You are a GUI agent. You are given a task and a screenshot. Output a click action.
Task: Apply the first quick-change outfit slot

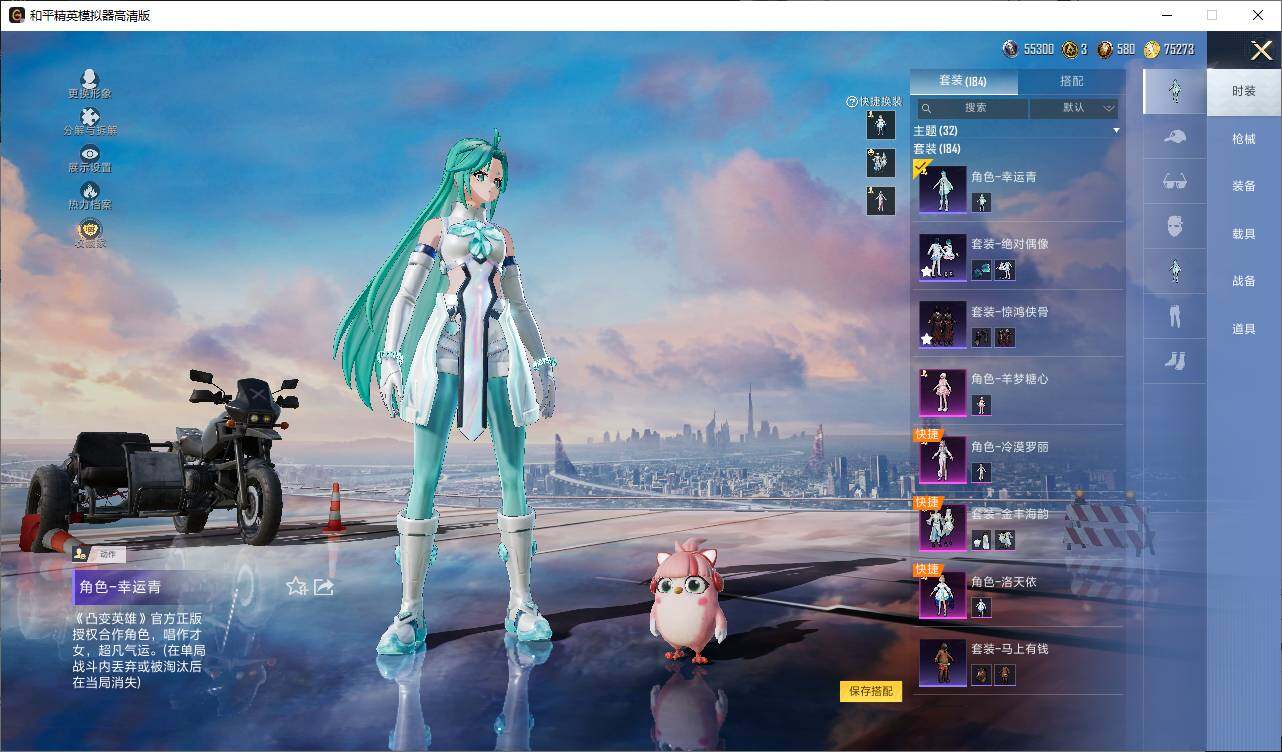[881, 124]
